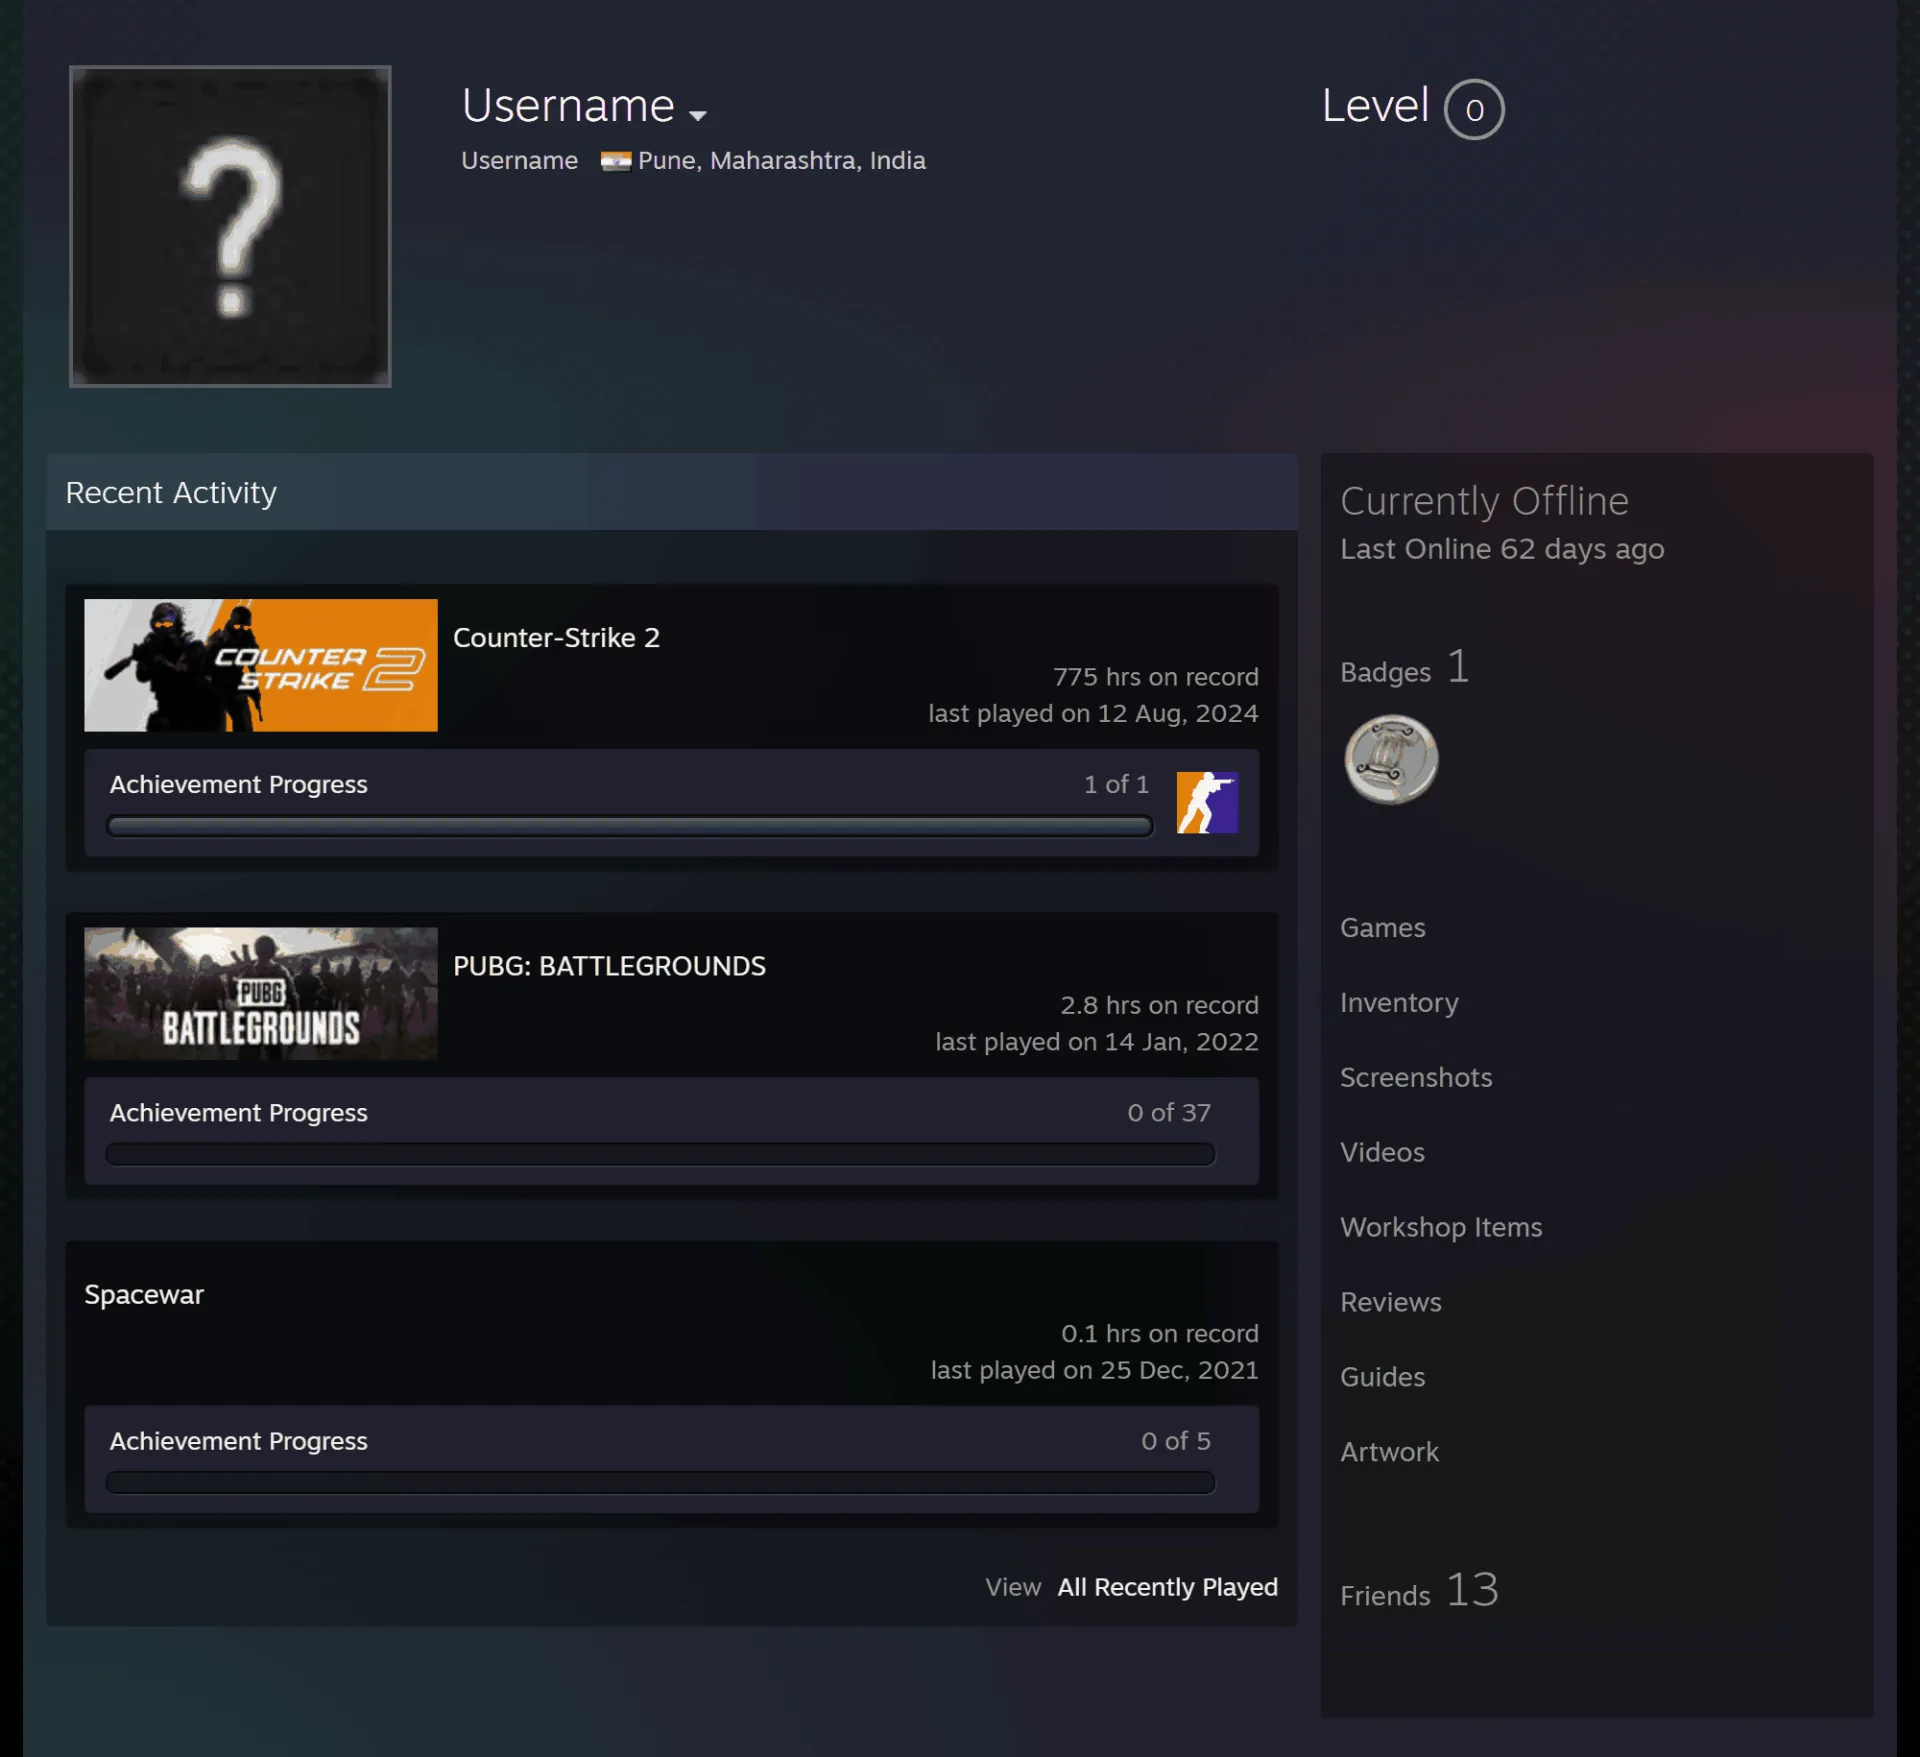The height and width of the screenshot is (1757, 1920).
Task: Open the Spacewar game title link
Action: [x=144, y=1294]
